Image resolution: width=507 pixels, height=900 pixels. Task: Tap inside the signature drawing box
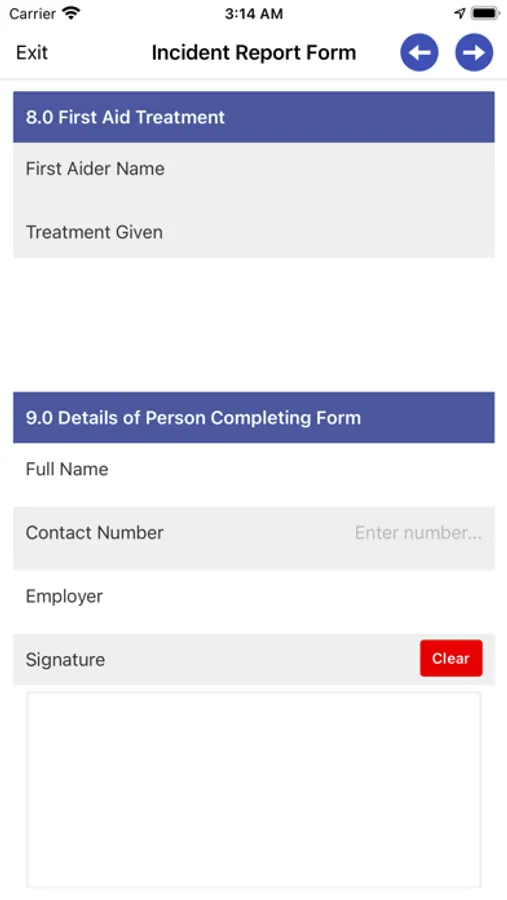tap(254, 790)
